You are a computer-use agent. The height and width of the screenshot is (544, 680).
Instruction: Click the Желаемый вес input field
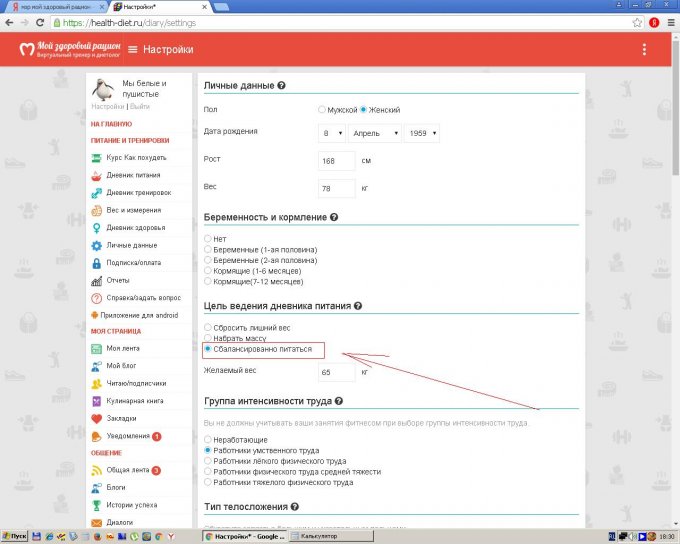coord(337,372)
